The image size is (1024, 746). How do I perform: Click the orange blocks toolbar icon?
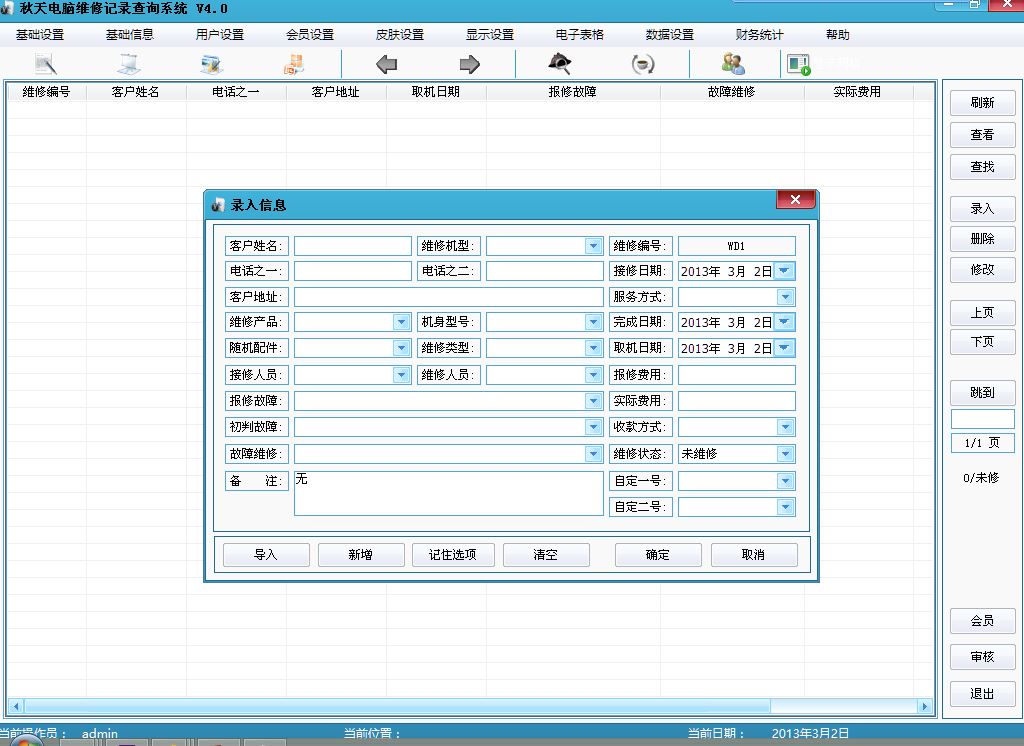click(294, 65)
